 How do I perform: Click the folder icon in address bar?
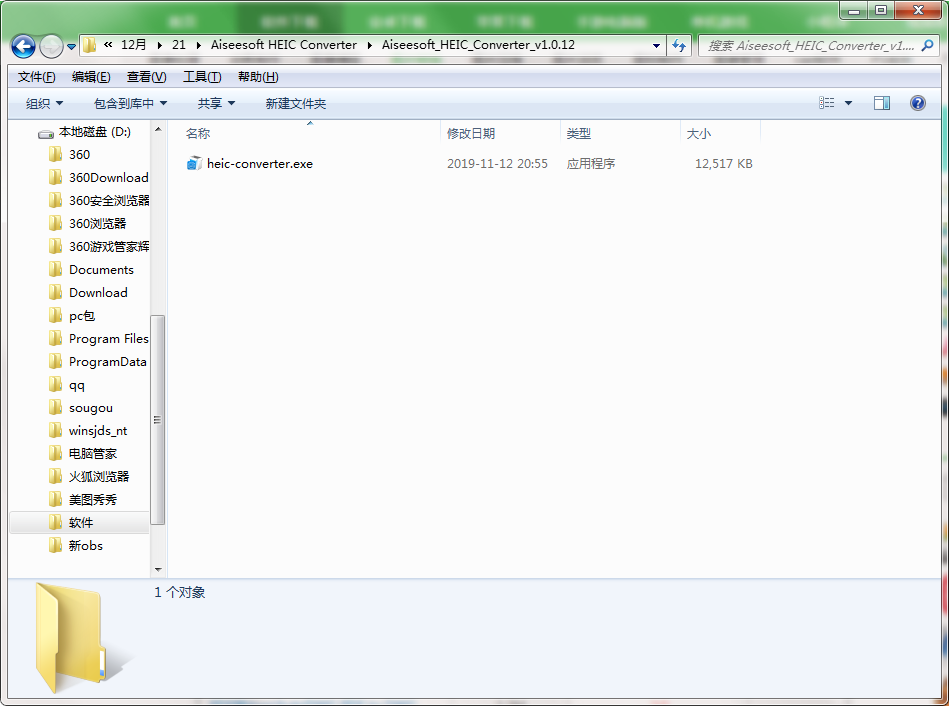(90, 45)
